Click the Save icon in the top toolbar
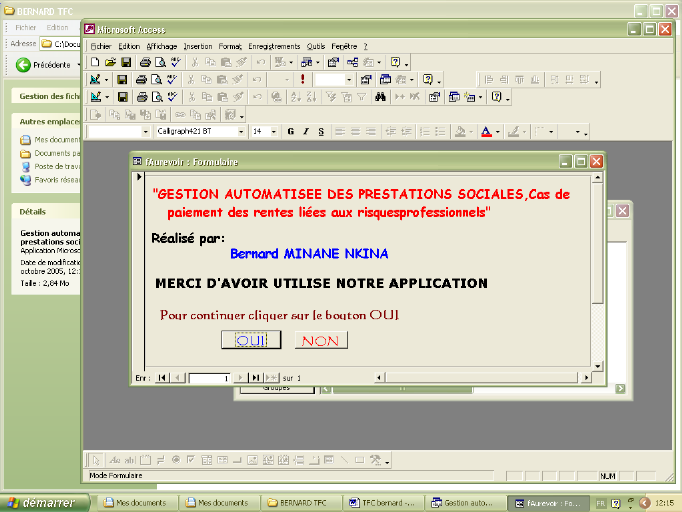The width and height of the screenshot is (682, 512). [x=124, y=62]
